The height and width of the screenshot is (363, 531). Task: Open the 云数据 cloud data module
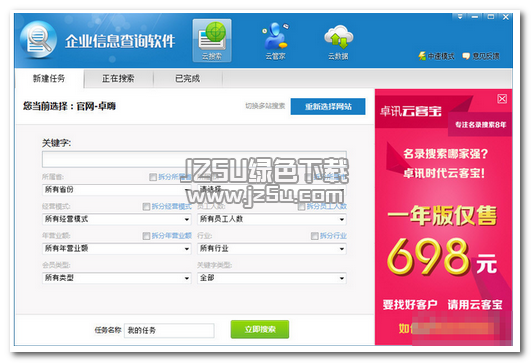338,42
